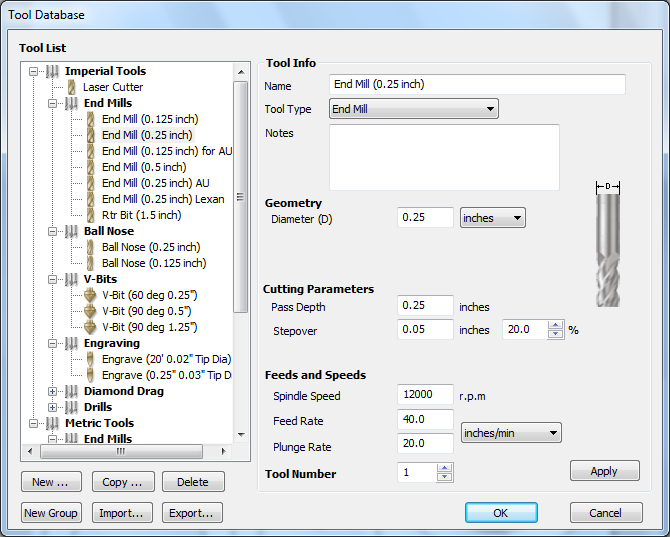
Task: Click the End Mill (0.125 inch) icon
Action: pos(91,119)
